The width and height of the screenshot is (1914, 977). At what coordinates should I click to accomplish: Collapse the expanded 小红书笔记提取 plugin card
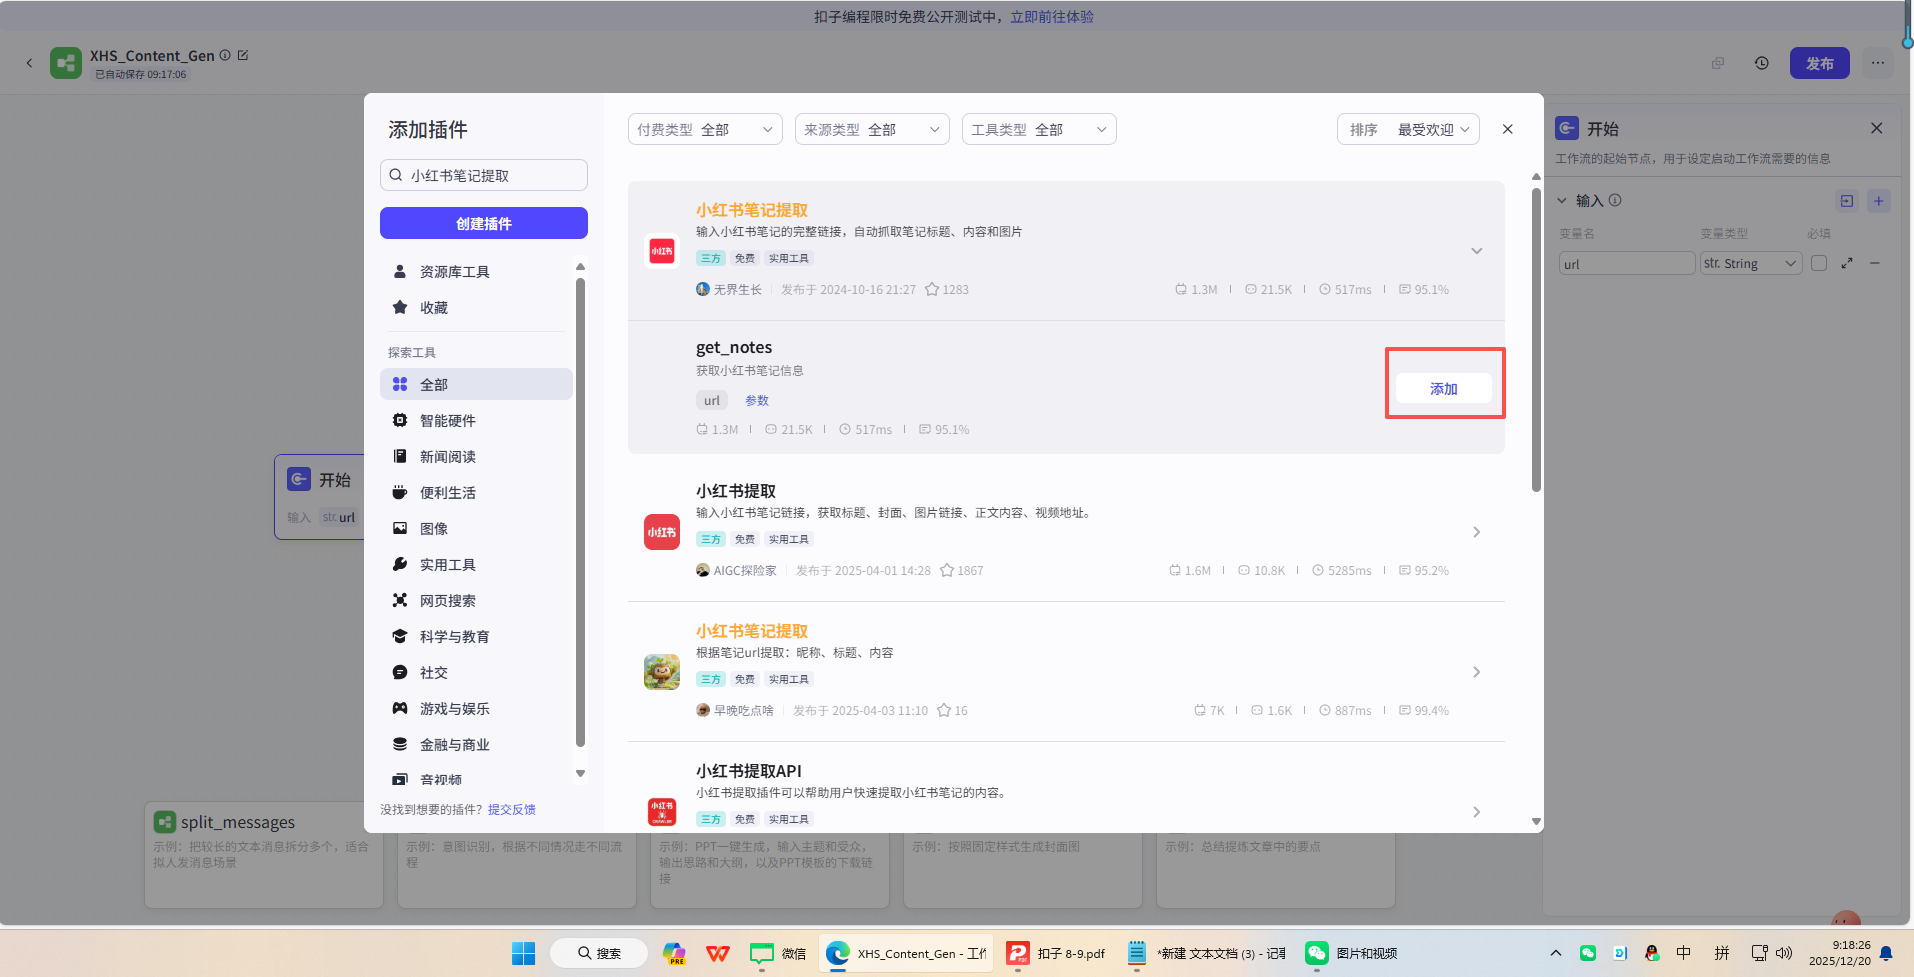[x=1476, y=251]
